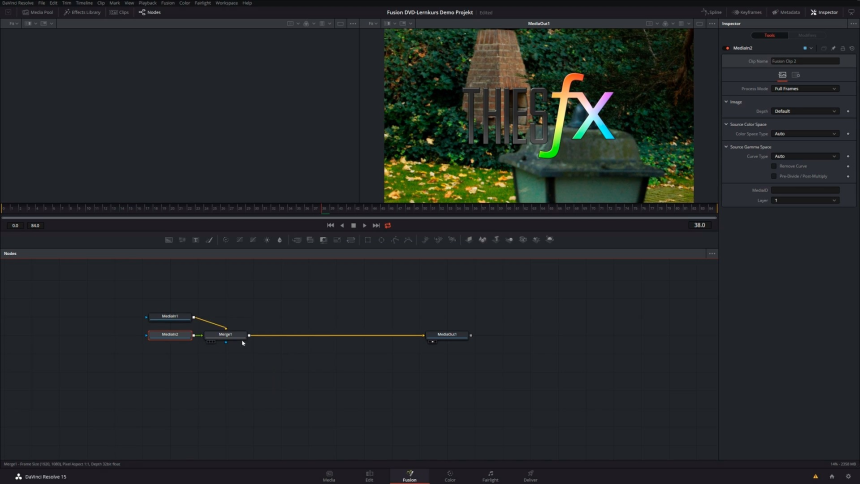Add a Renderer 3D tool

(x=550, y=240)
